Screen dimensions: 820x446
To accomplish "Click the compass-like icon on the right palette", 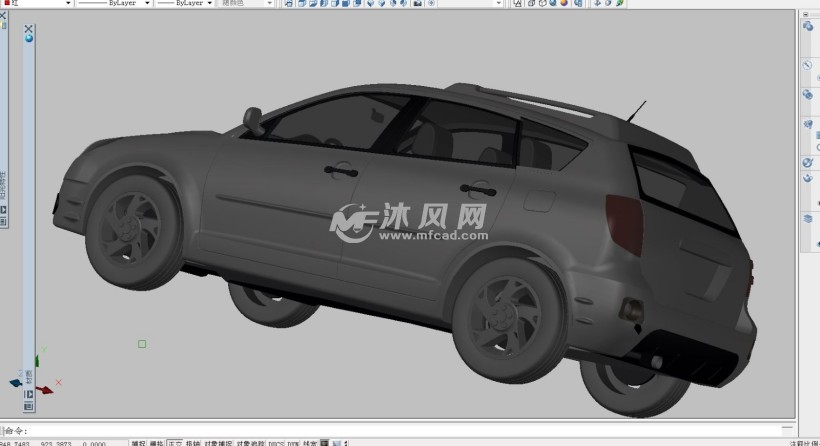I will (x=808, y=65).
